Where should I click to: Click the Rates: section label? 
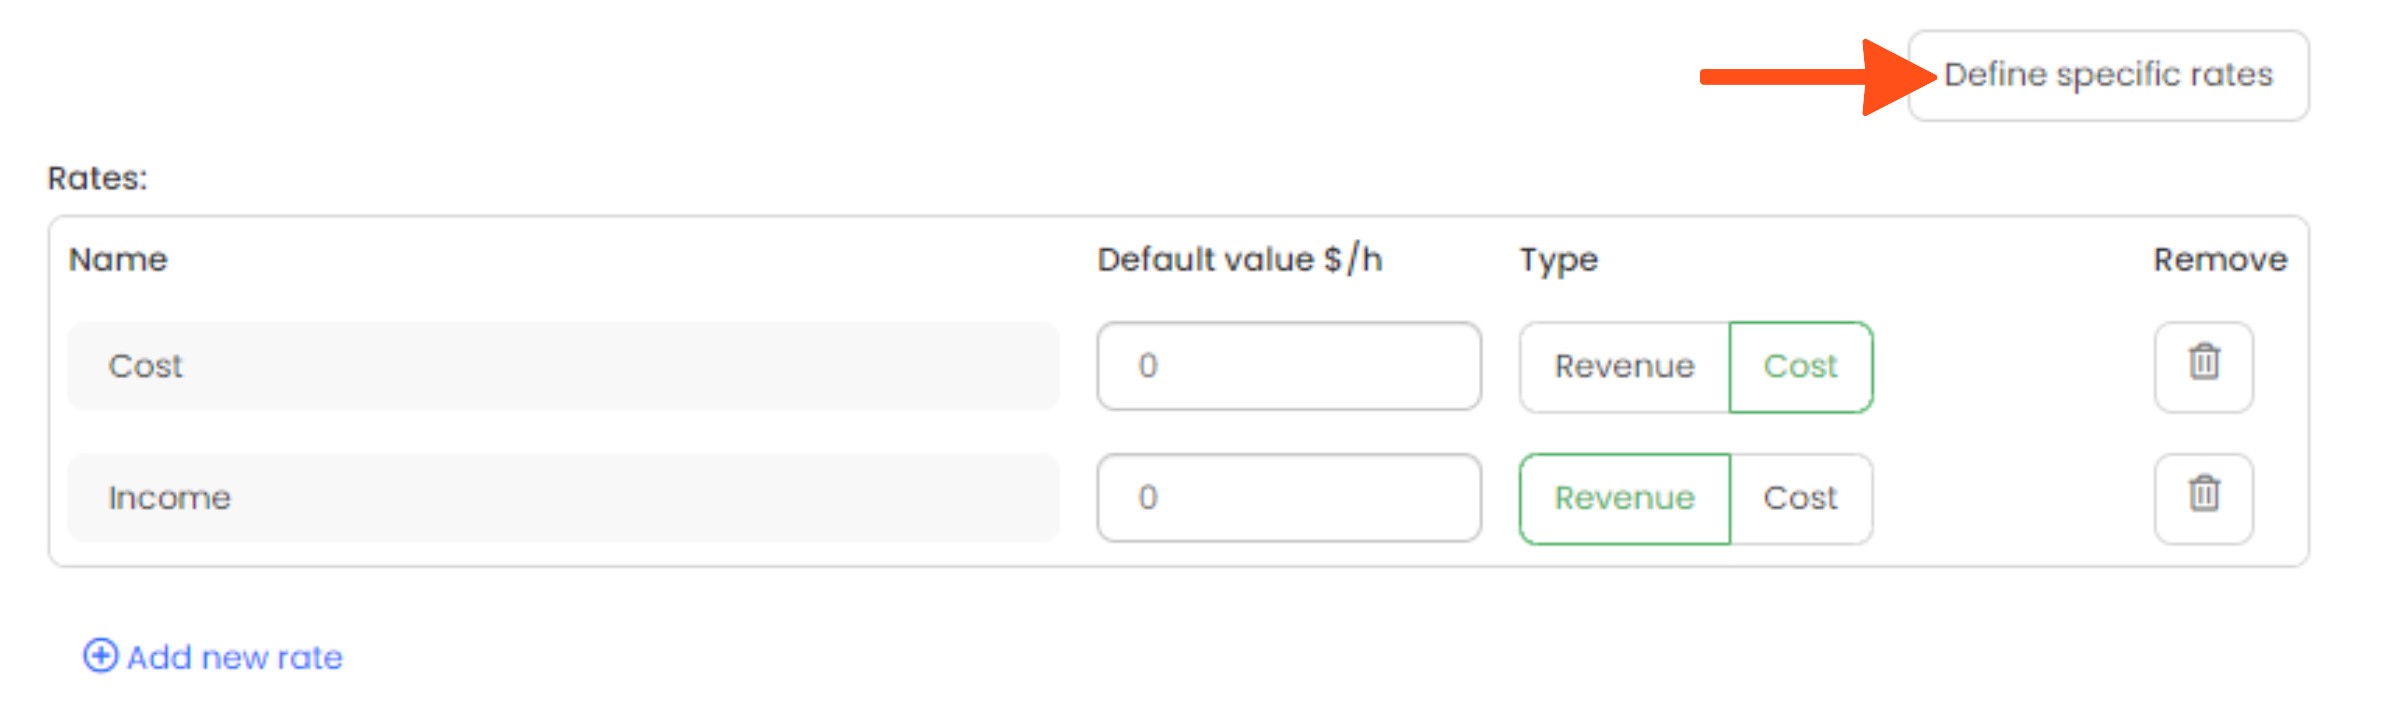(97, 178)
